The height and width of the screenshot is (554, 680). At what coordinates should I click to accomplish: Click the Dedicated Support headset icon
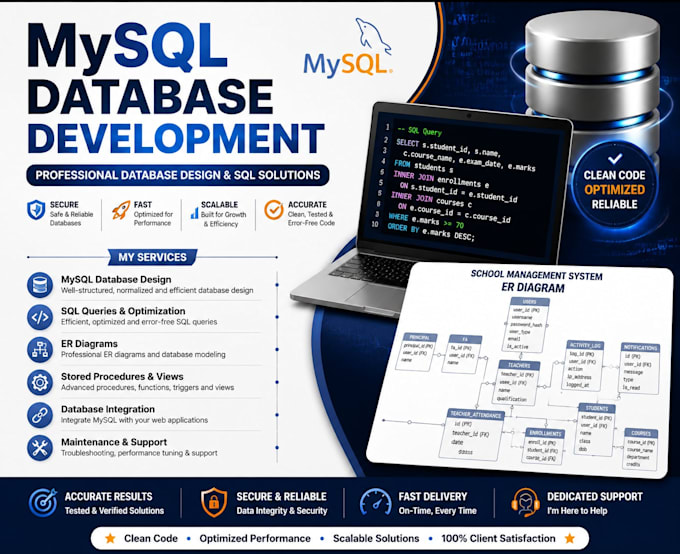525,502
